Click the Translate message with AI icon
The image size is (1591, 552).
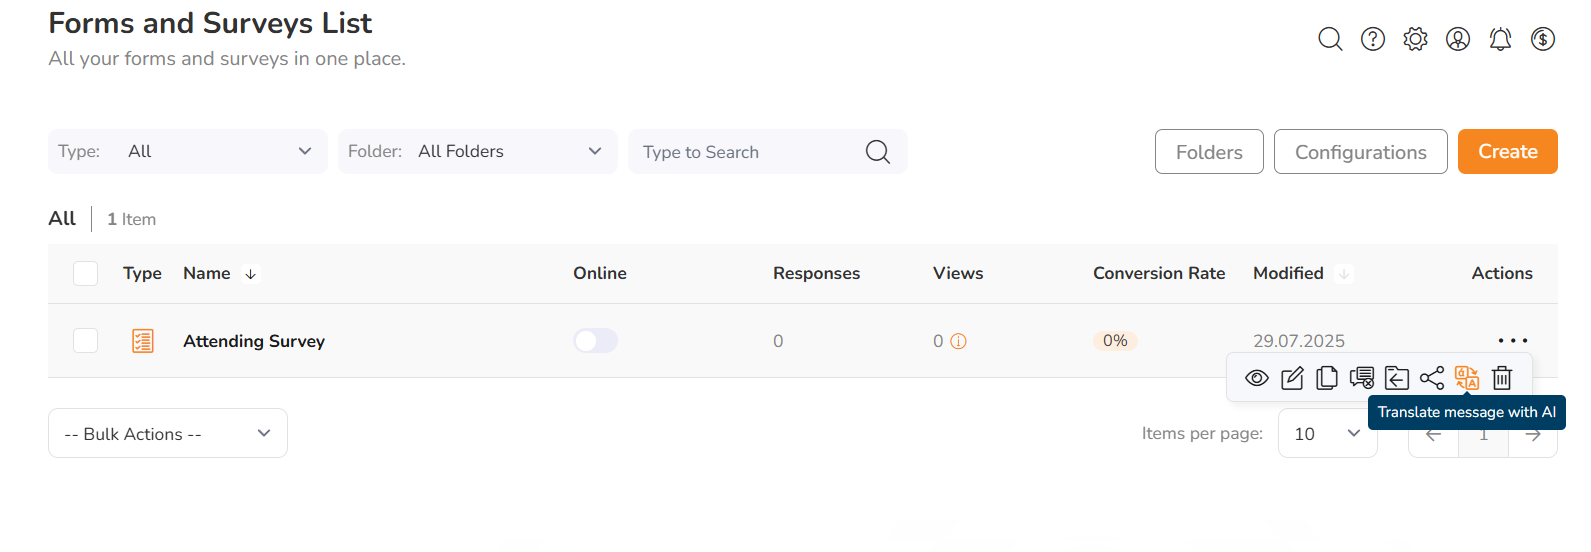[1466, 378]
